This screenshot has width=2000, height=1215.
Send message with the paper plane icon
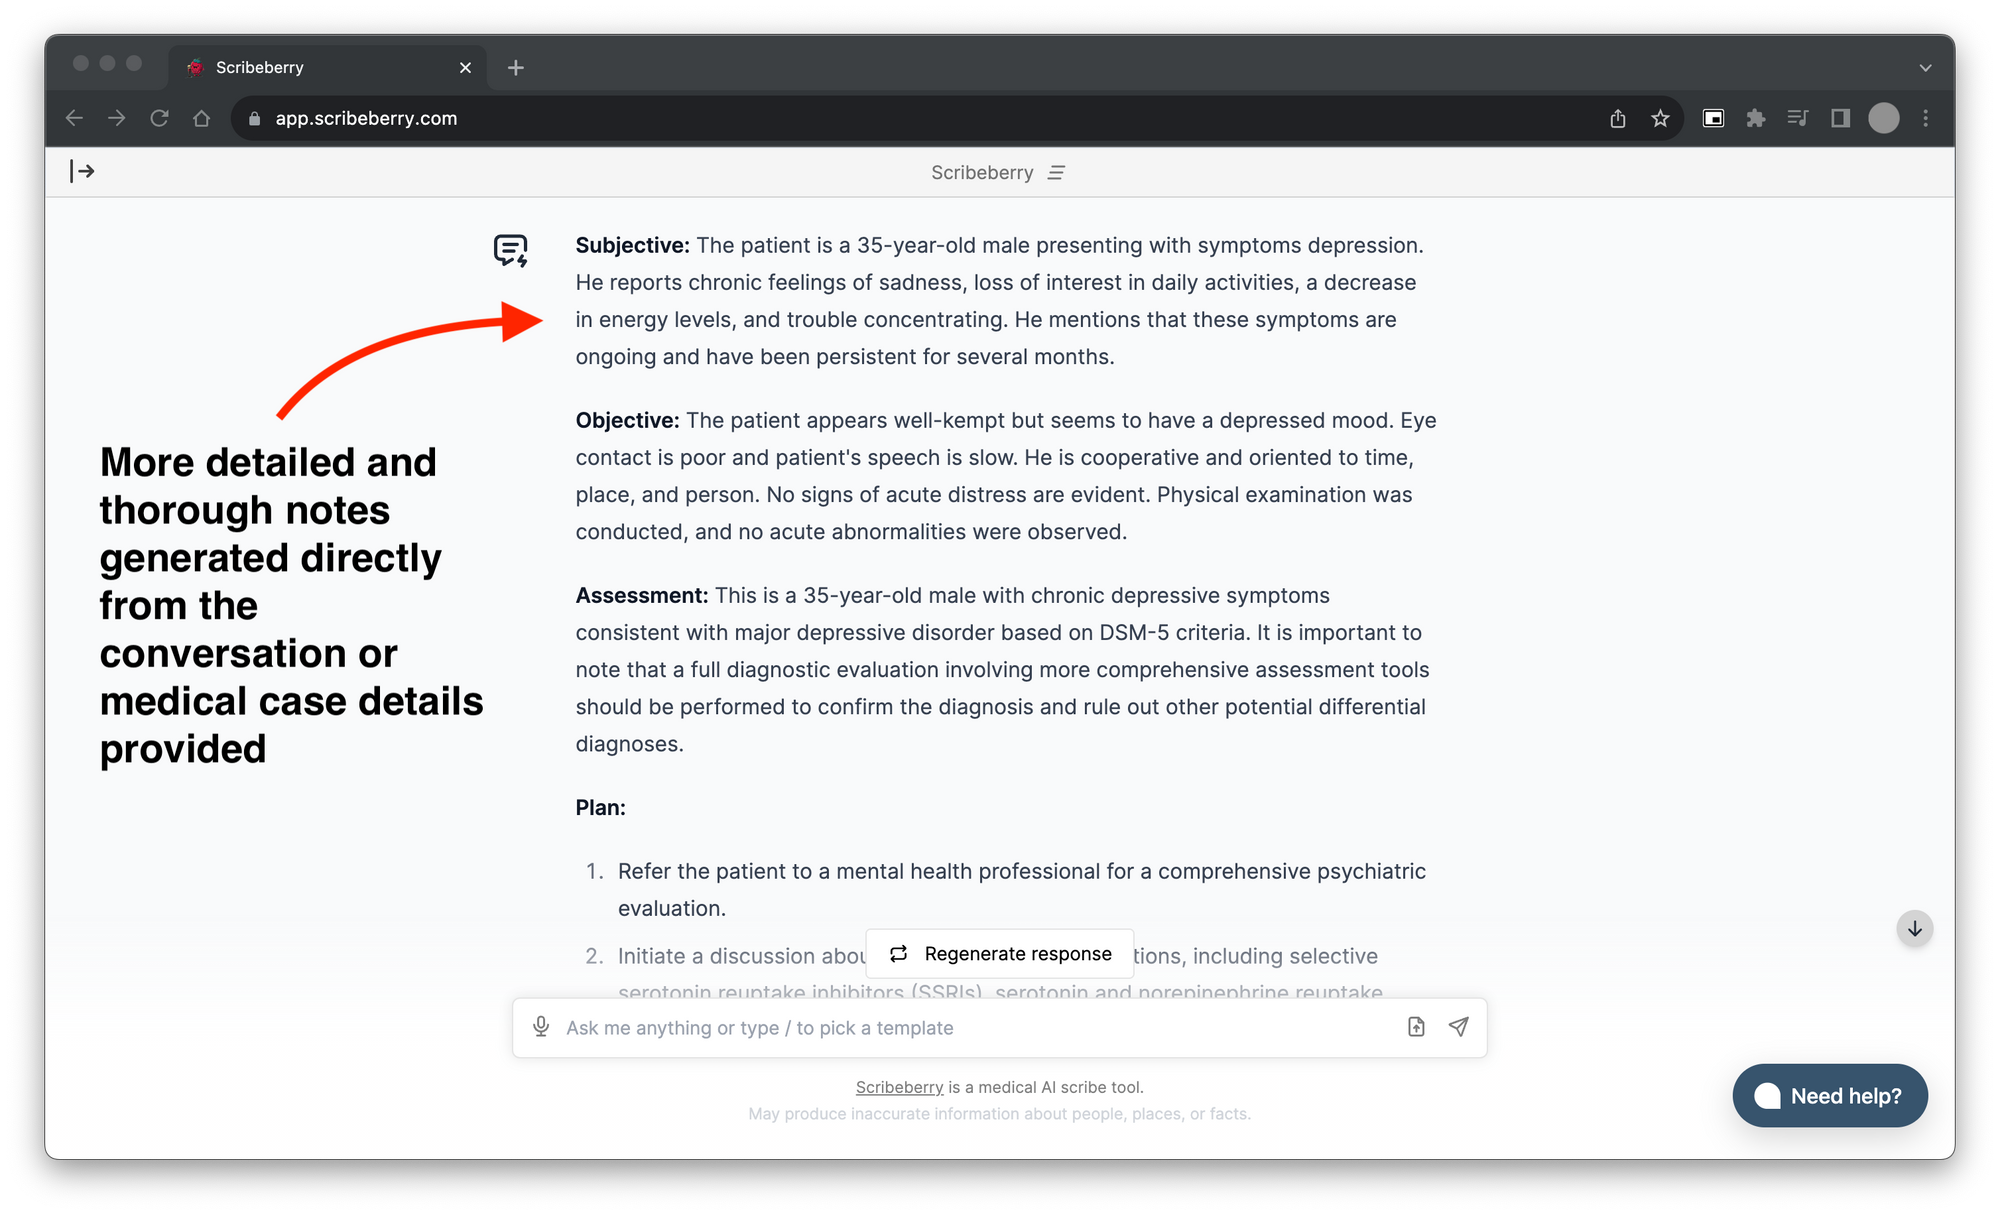[1459, 1027]
